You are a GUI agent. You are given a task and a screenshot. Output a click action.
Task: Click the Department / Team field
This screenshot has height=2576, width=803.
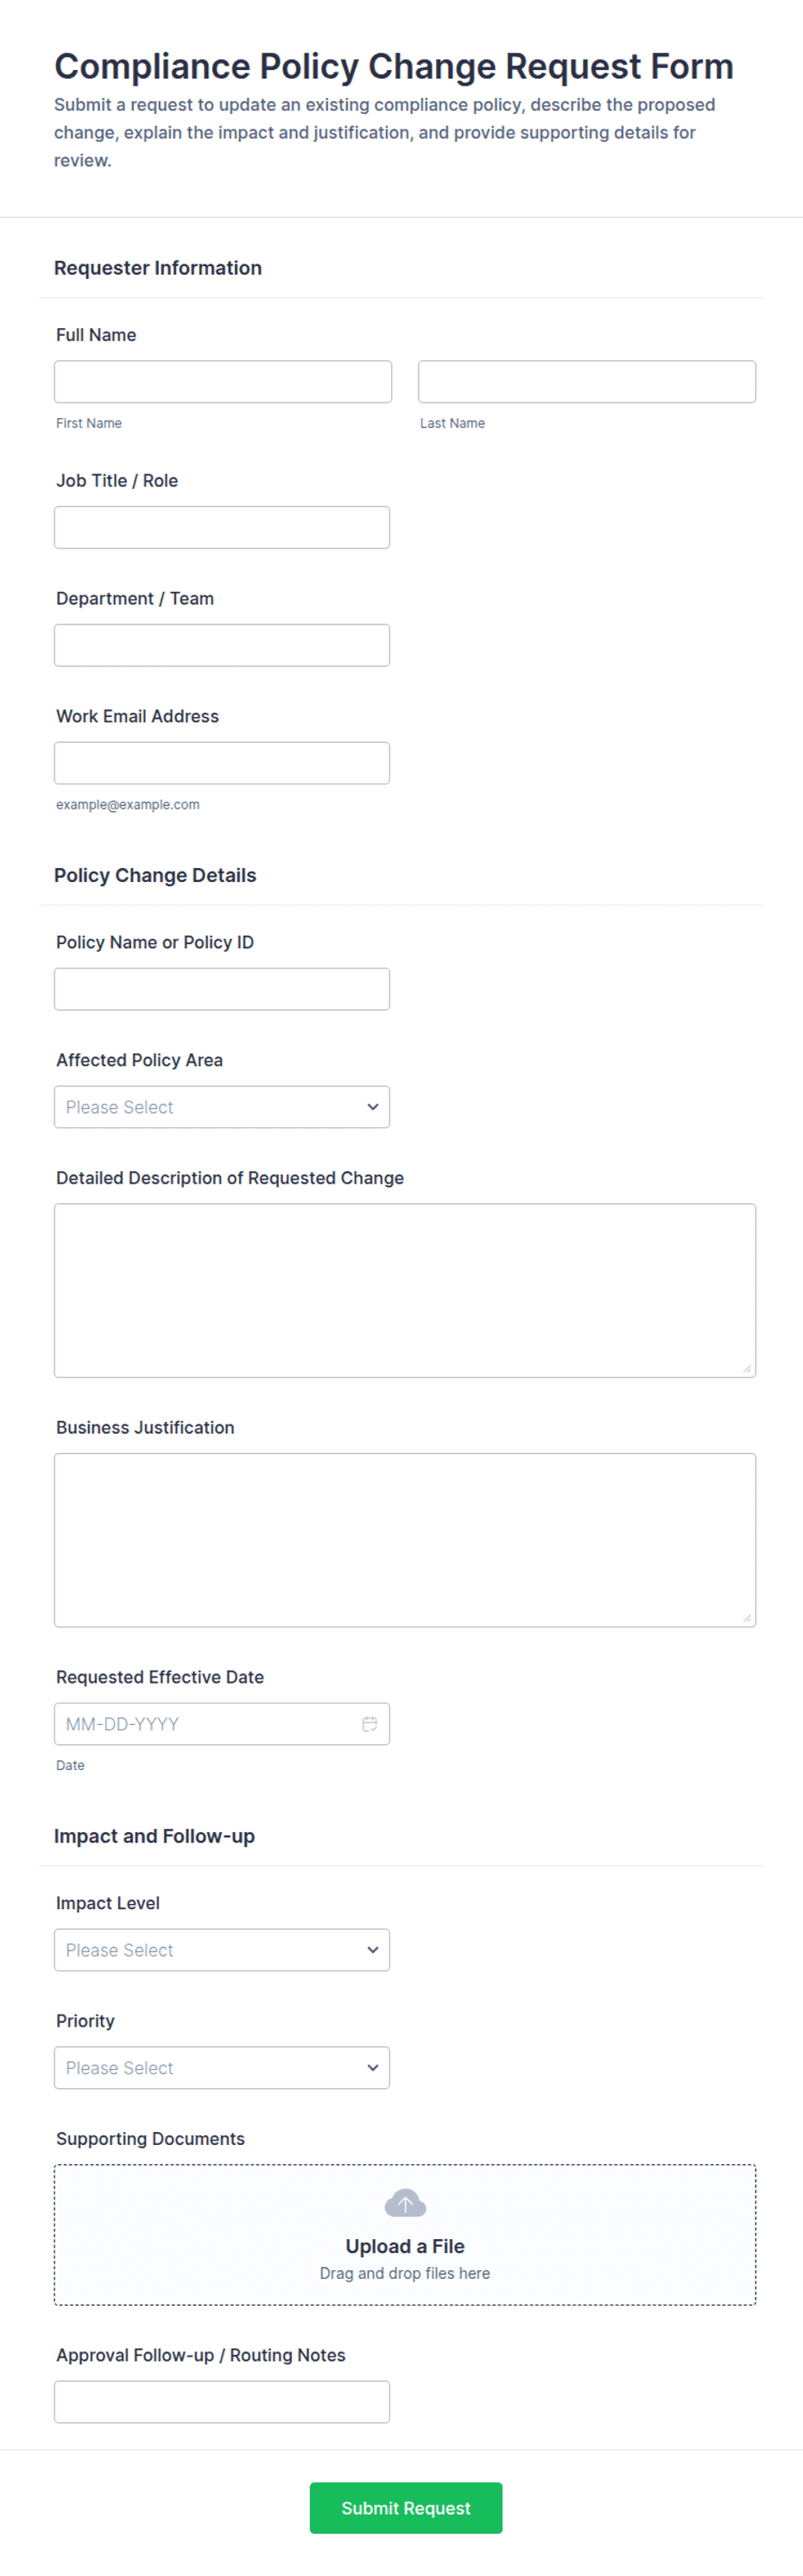point(222,645)
